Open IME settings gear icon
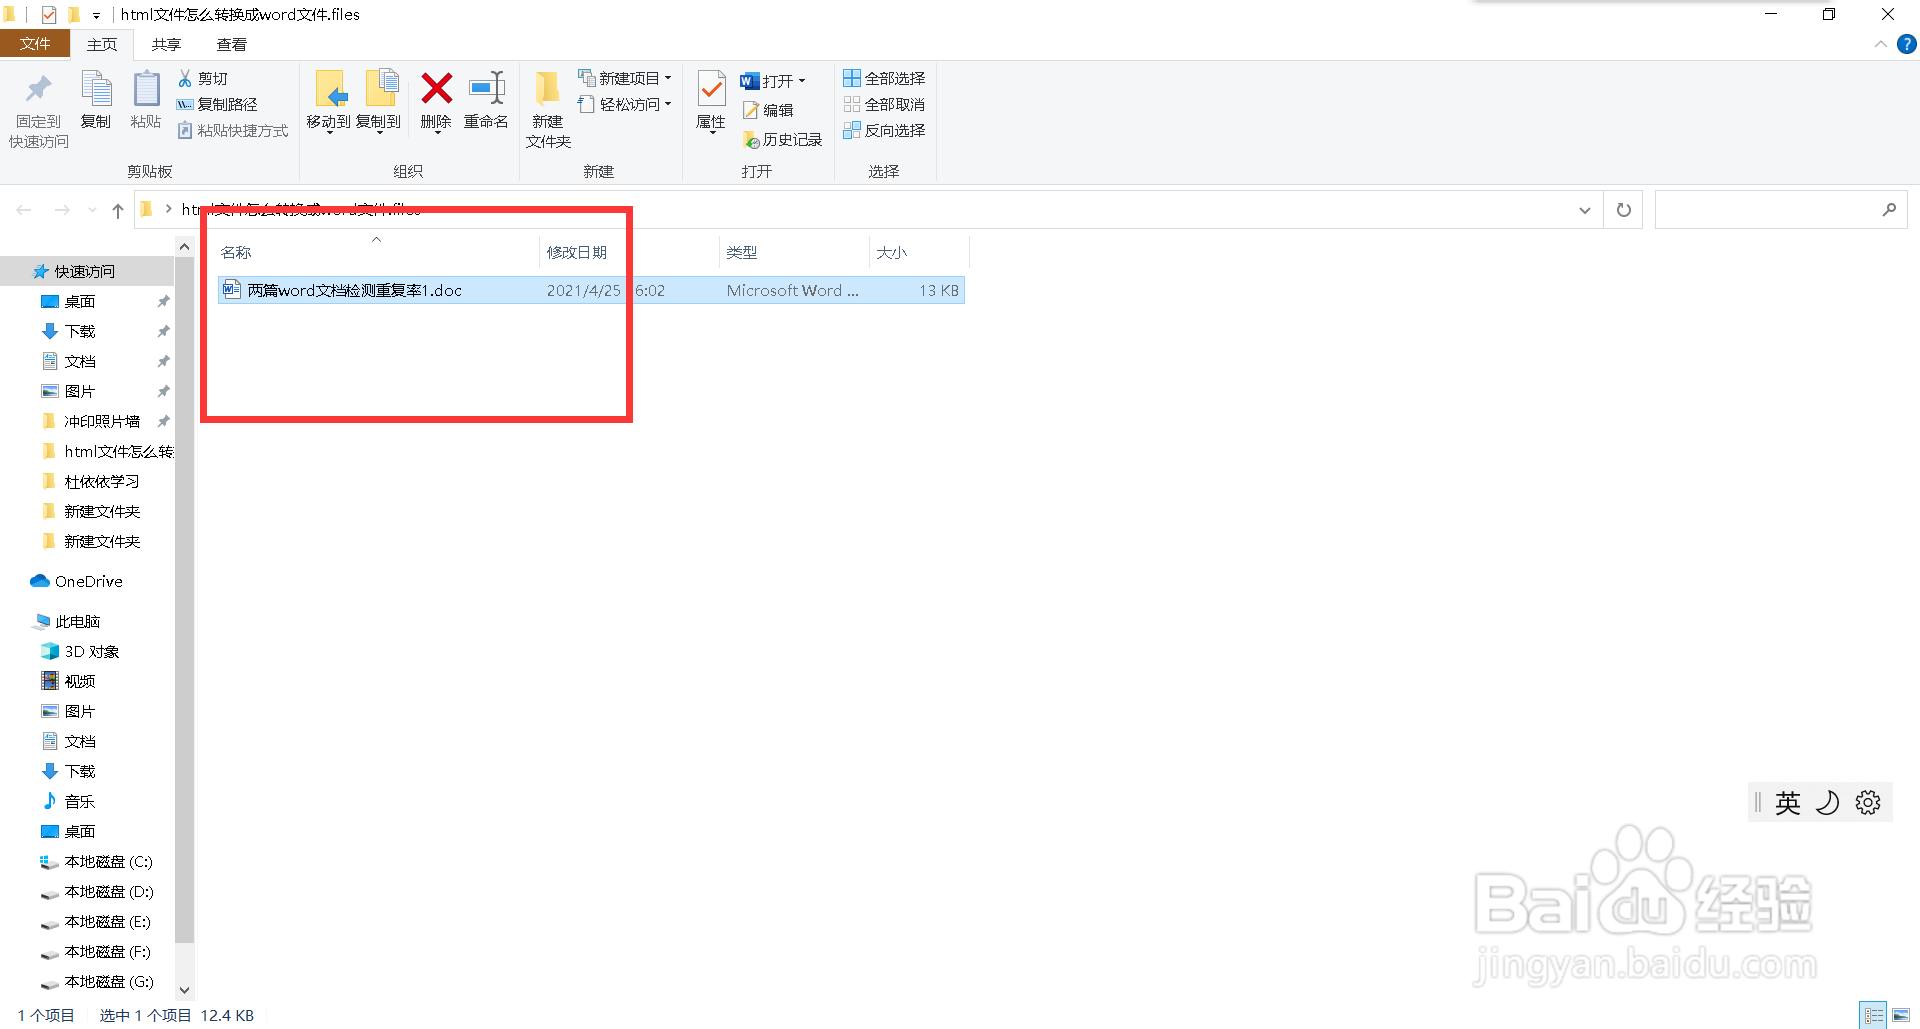The height and width of the screenshot is (1029, 1920). [x=1868, y=803]
